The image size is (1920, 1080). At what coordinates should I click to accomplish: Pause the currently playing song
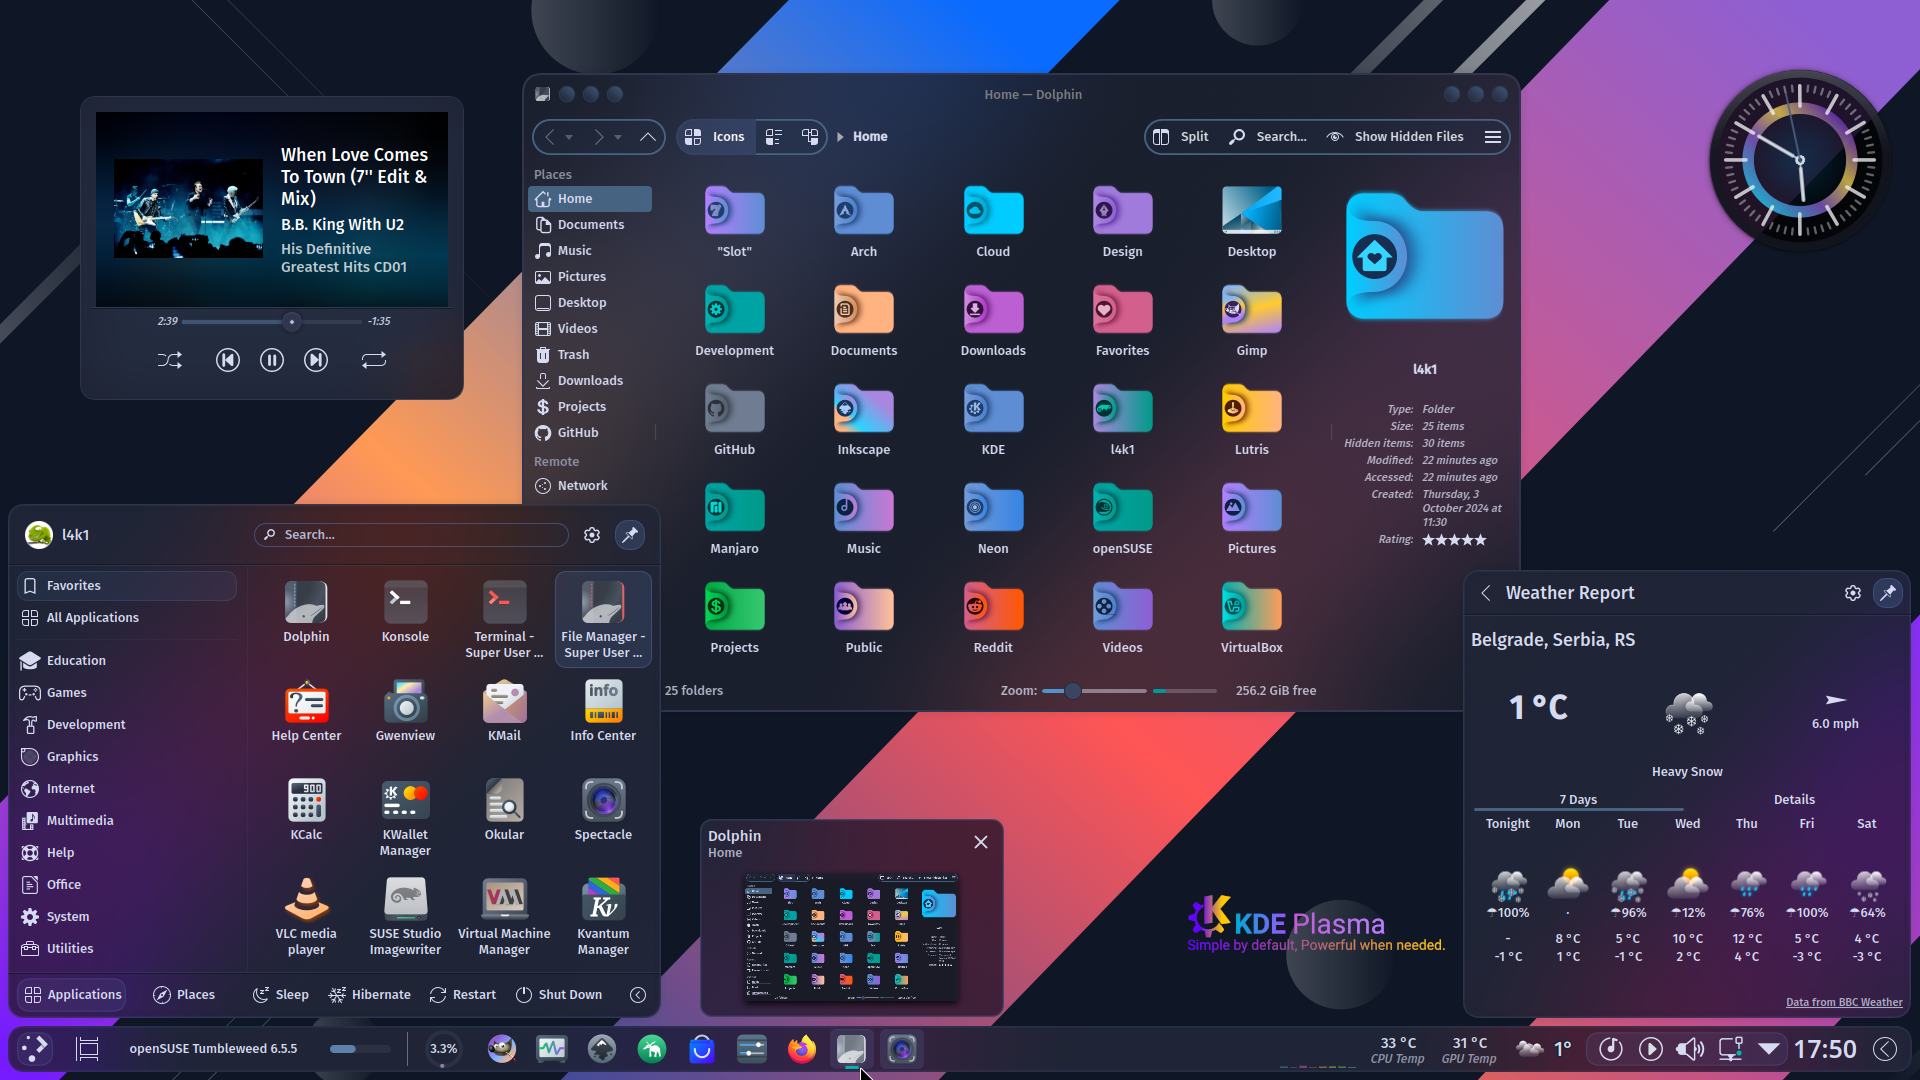(x=272, y=360)
